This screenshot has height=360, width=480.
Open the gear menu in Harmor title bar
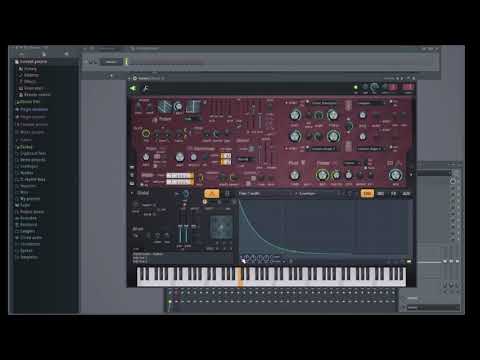coord(135,78)
